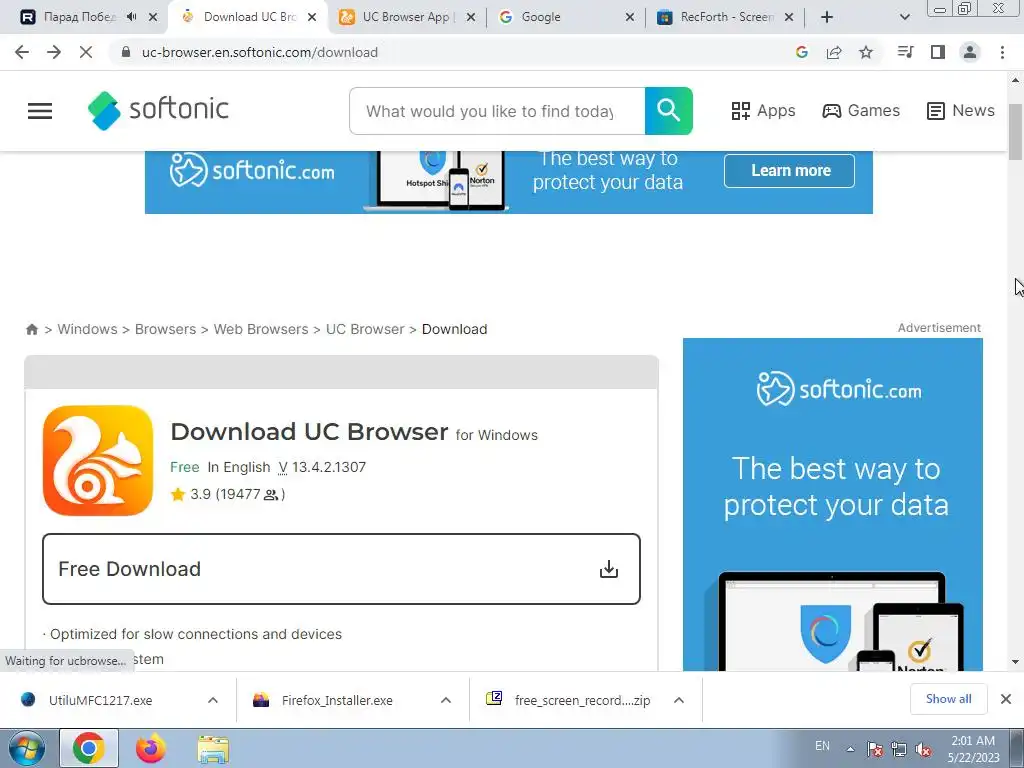Switch to the RecForth tab
Image resolution: width=1024 pixels, height=768 pixels.
[726, 17]
